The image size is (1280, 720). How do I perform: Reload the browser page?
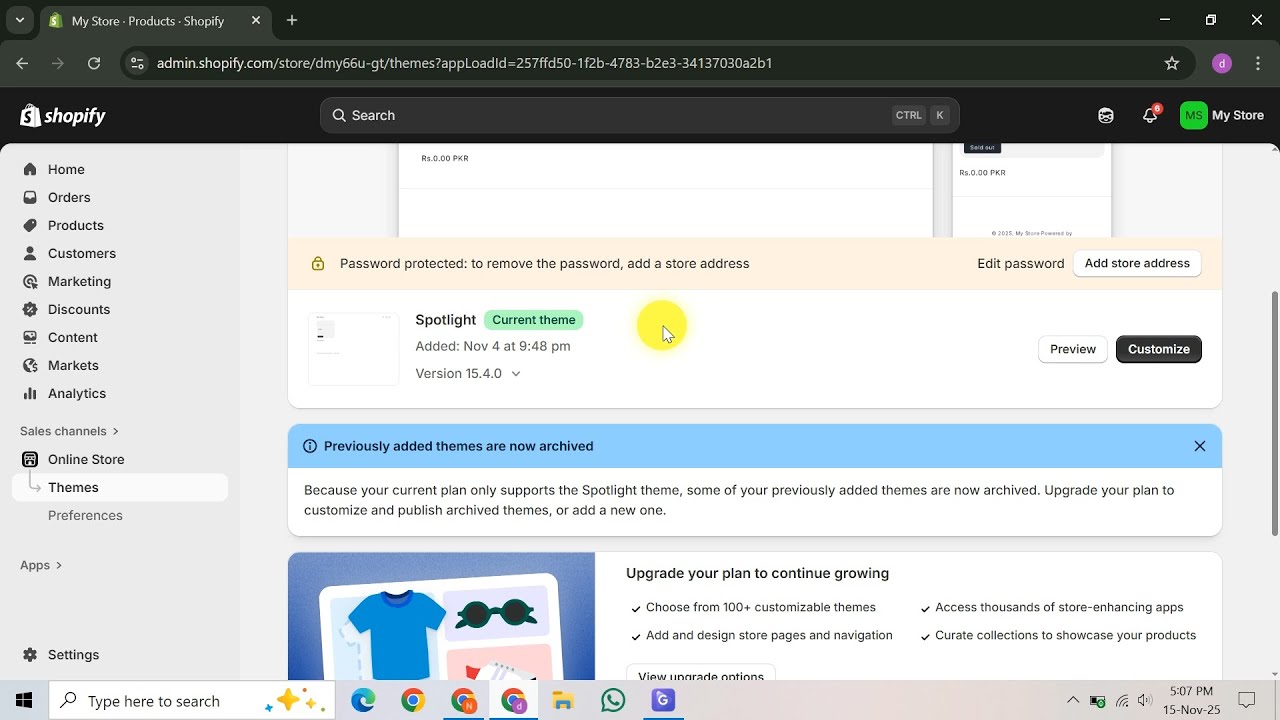(94, 63)
